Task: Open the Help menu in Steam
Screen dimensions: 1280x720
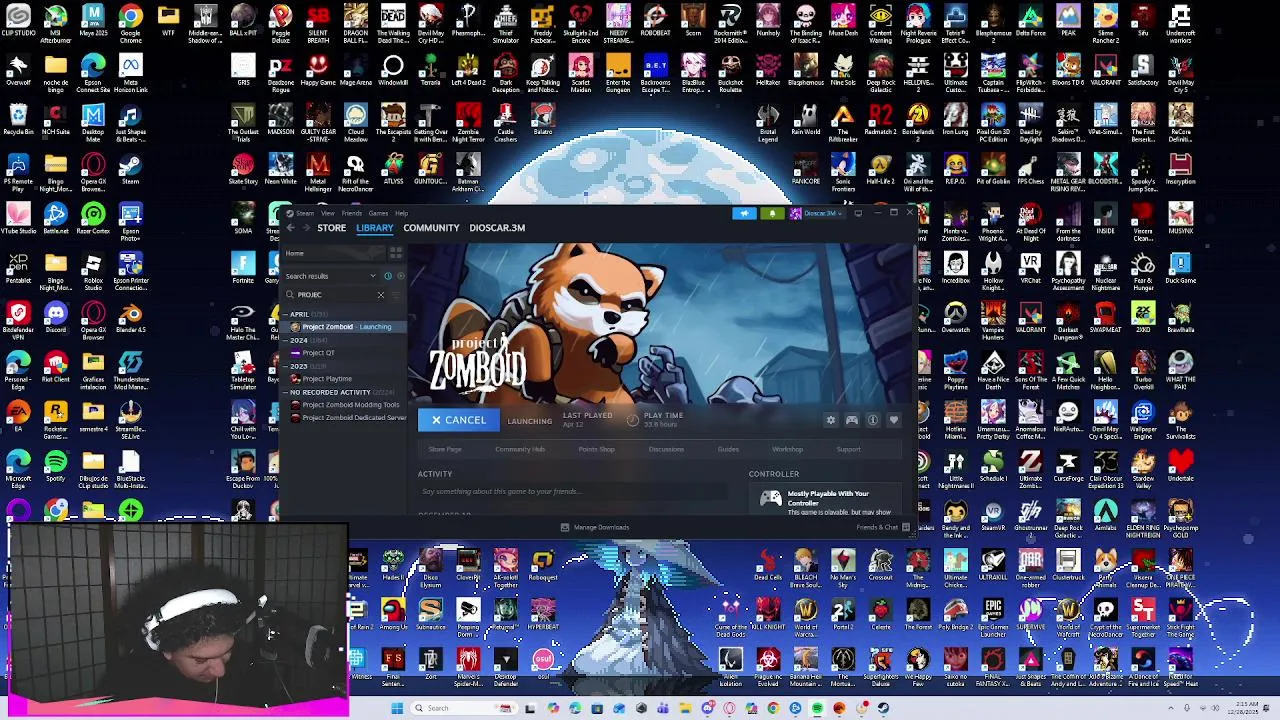Action: click(x=401, y=213)
